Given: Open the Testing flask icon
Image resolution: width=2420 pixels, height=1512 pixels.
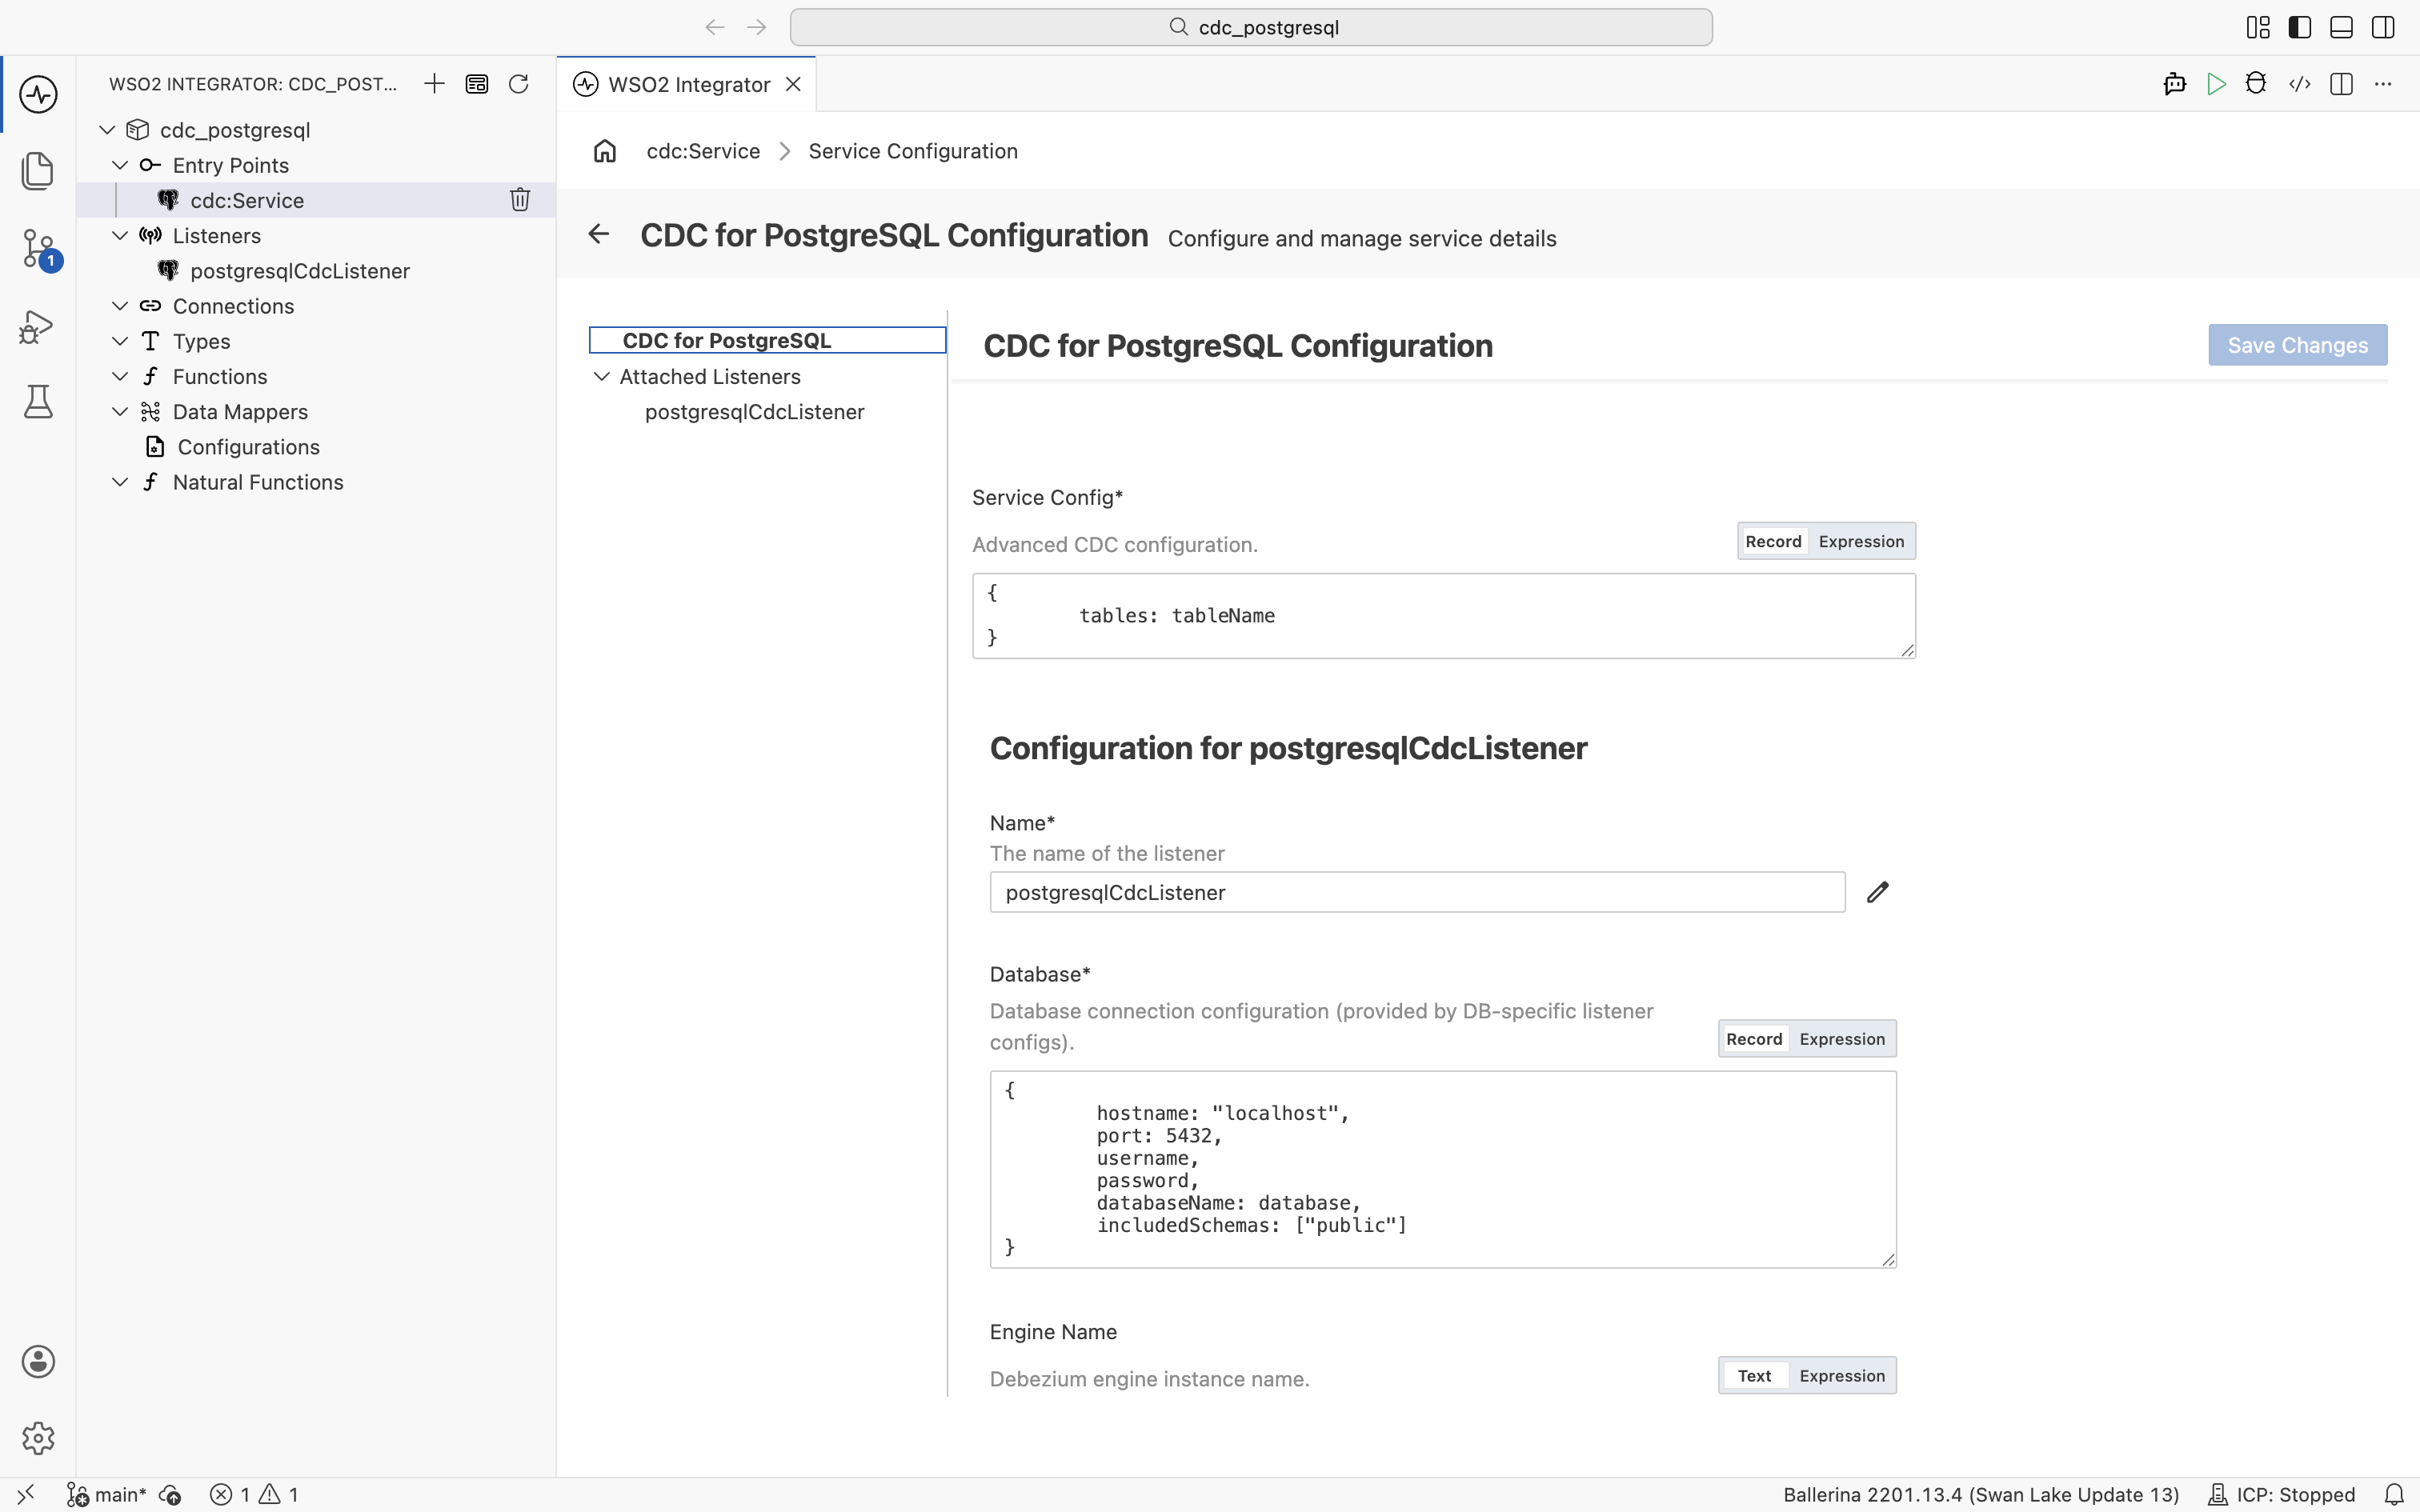Looking at the screenshot, I should (x=38, y=402).
